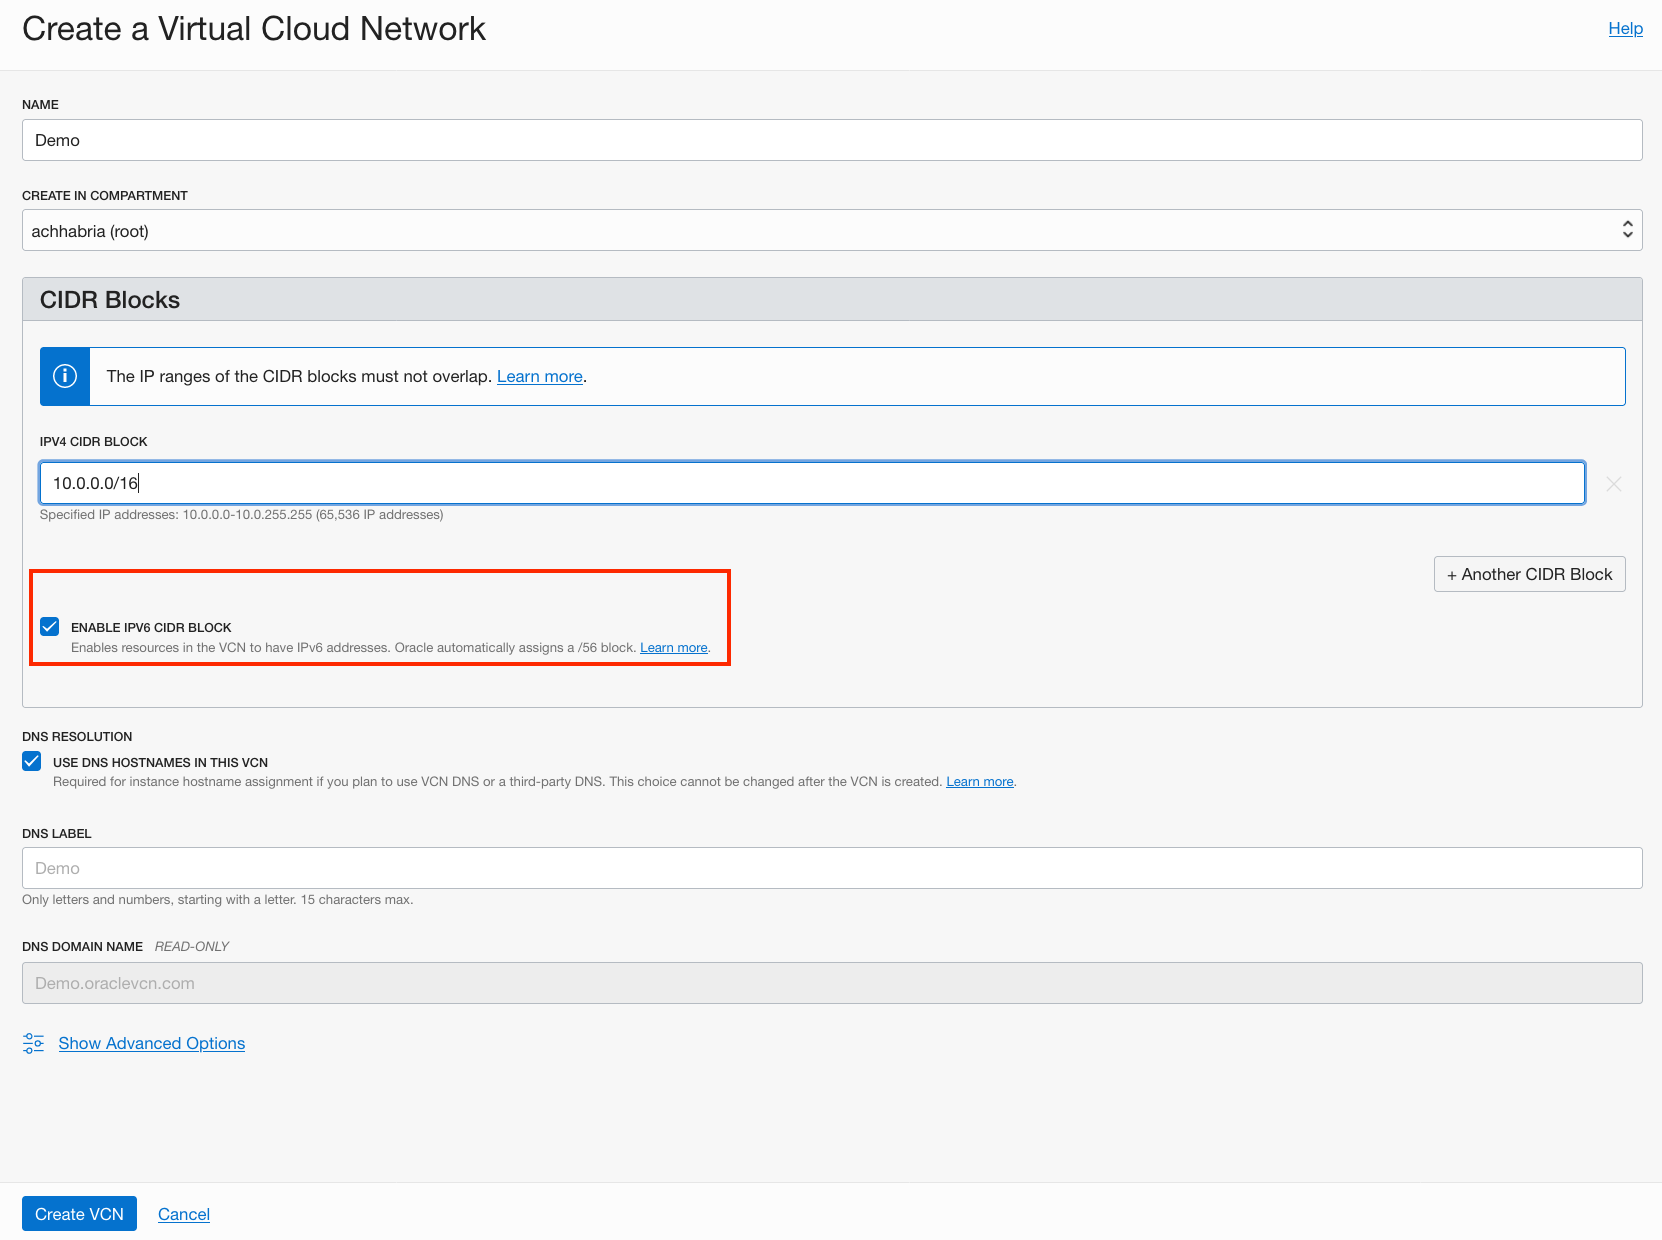The width and height of the screenshot is (1662, 1240).
Task: Click the compartment selector chevron control
Action: point(1626,229)
